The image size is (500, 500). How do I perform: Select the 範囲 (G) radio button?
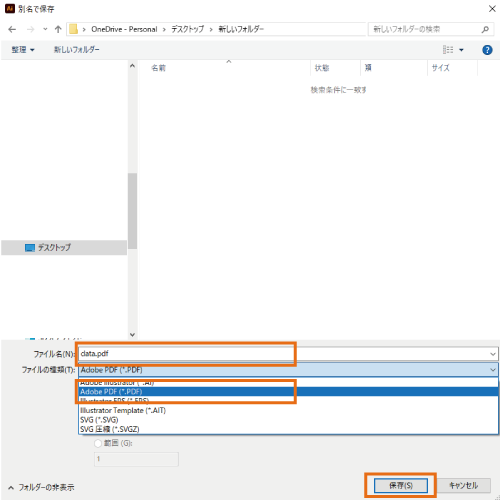pyautogui.click(x=98, y=443)
